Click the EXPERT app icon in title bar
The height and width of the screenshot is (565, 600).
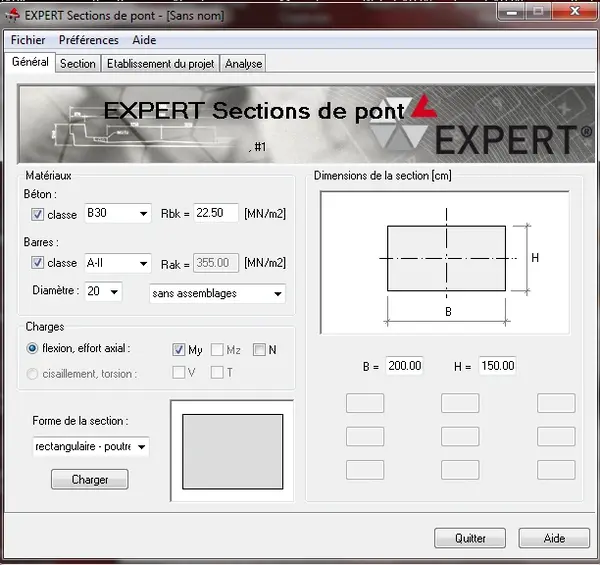coord(13,15)
